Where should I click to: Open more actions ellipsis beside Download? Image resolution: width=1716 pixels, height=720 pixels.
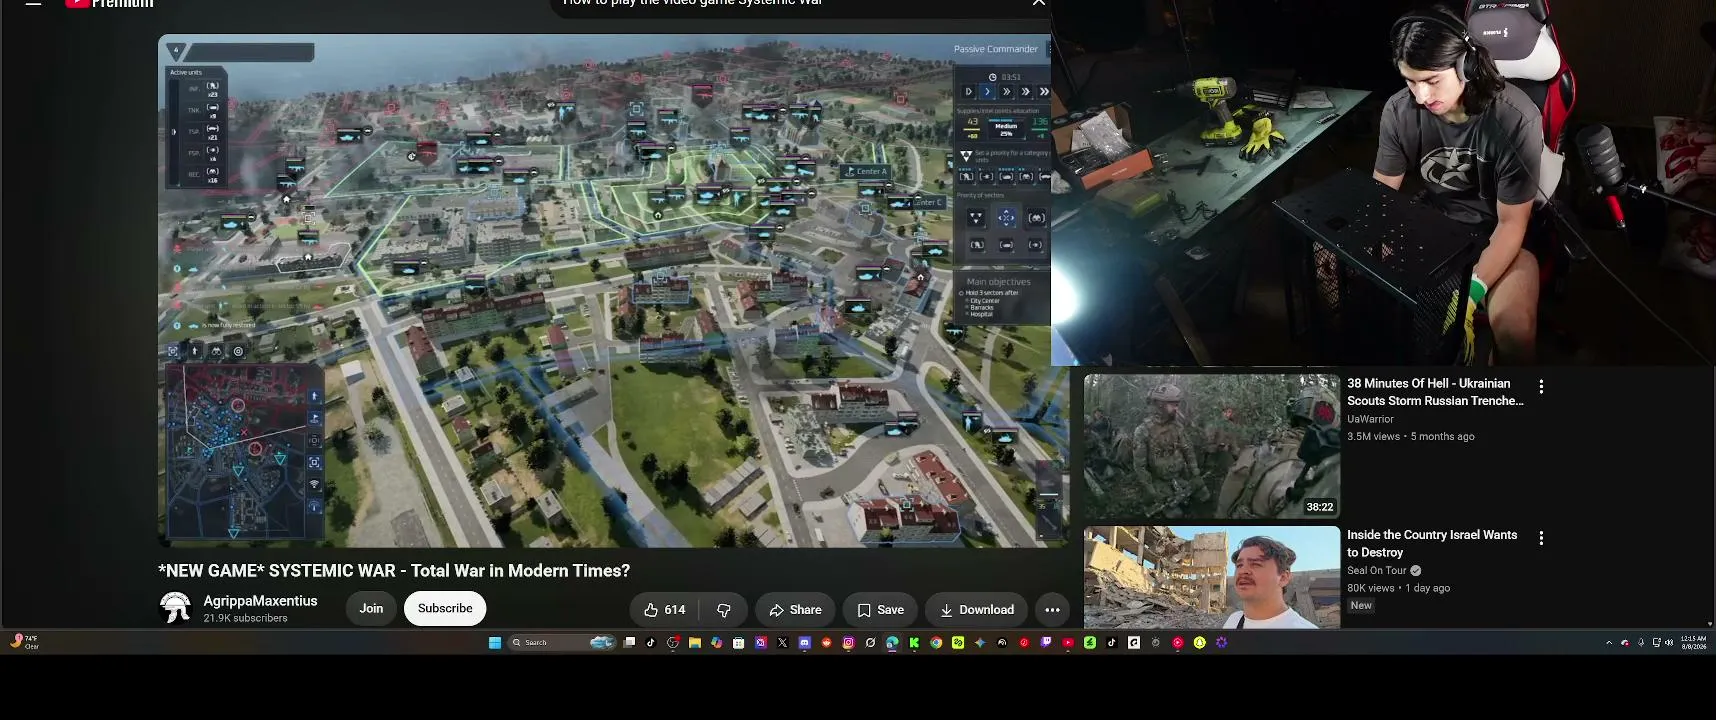pos(1052,609)
